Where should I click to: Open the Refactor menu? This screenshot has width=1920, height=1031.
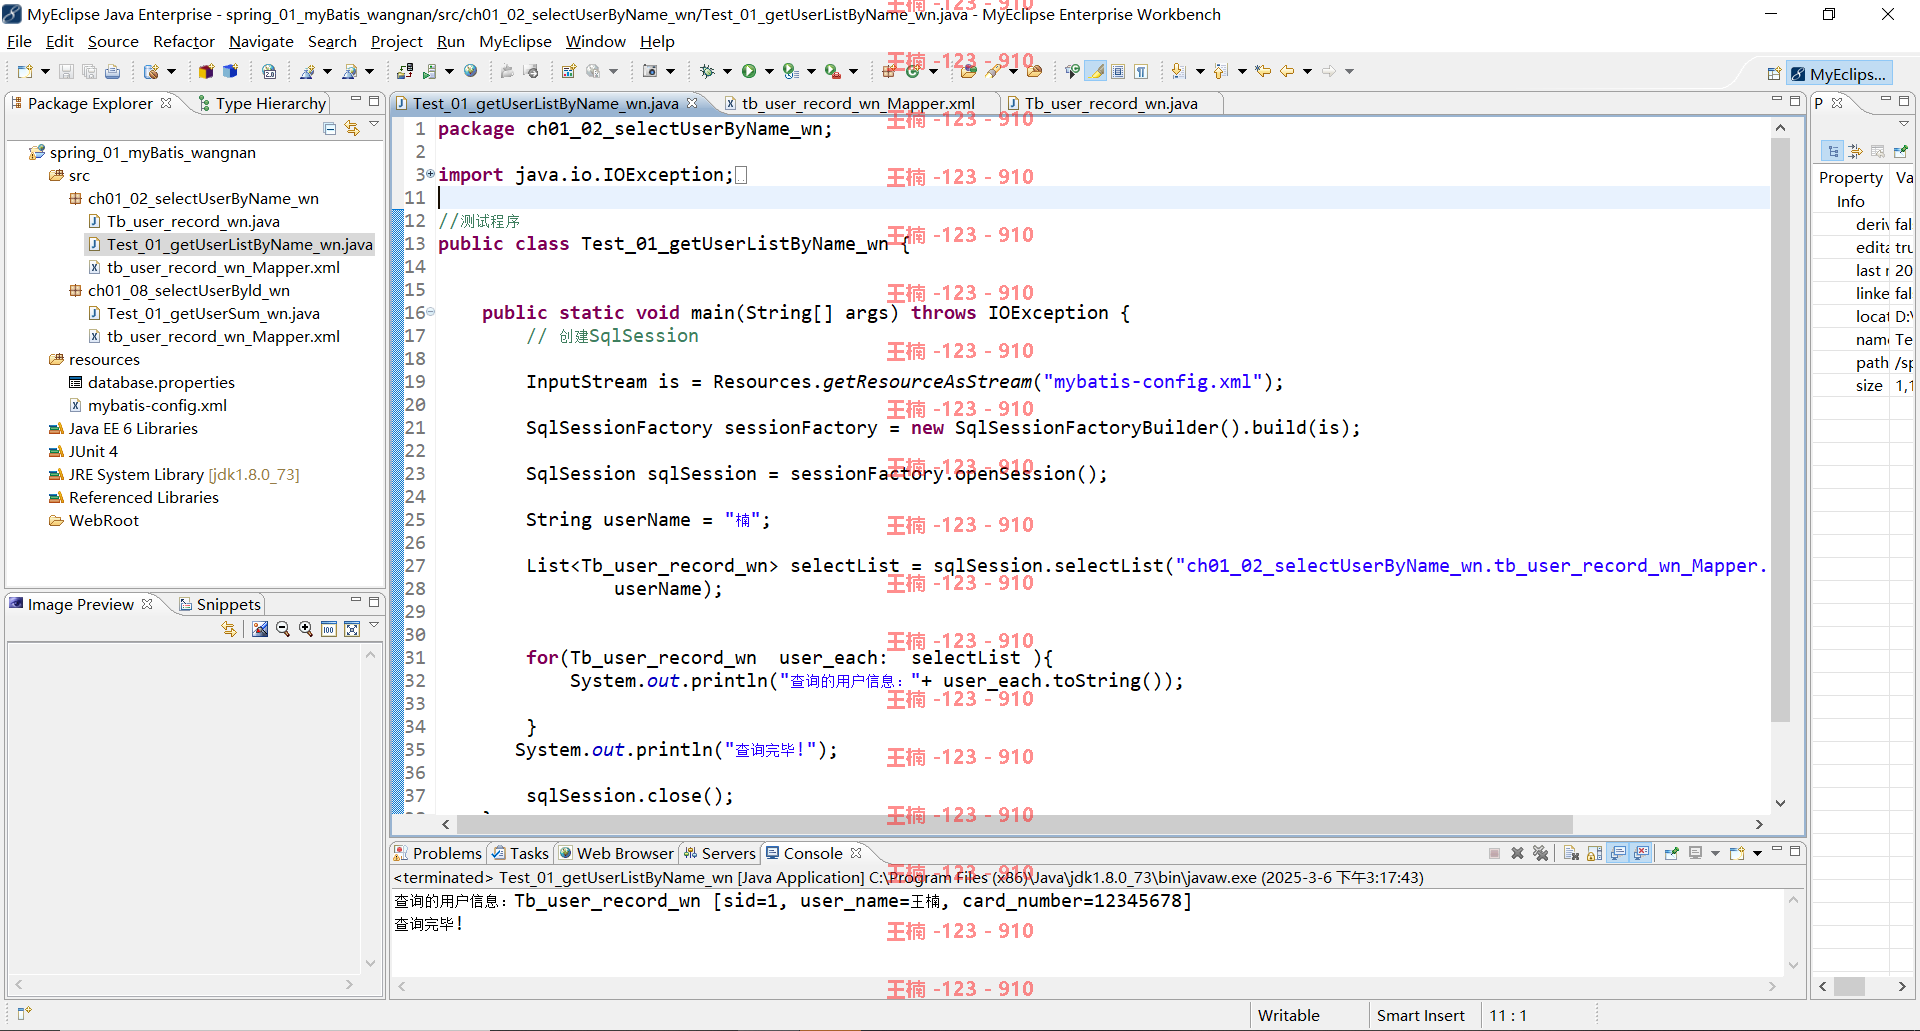click(x=184, y=41)
